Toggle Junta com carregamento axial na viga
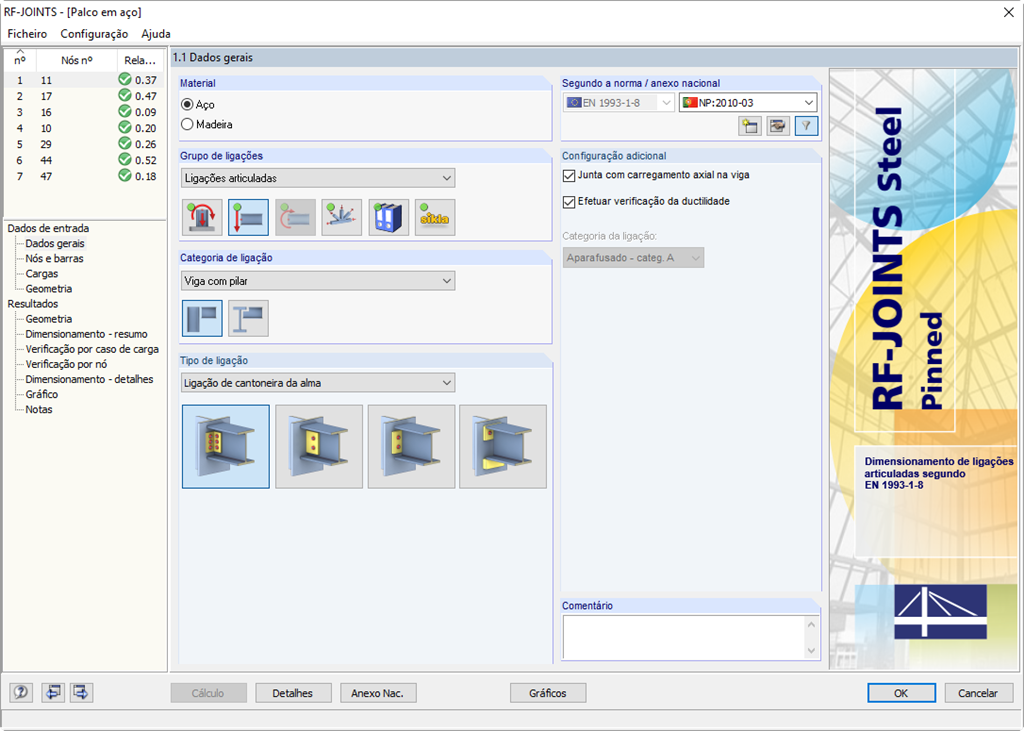This screenshot has width=1024, height=731. (x=569, y=176)
